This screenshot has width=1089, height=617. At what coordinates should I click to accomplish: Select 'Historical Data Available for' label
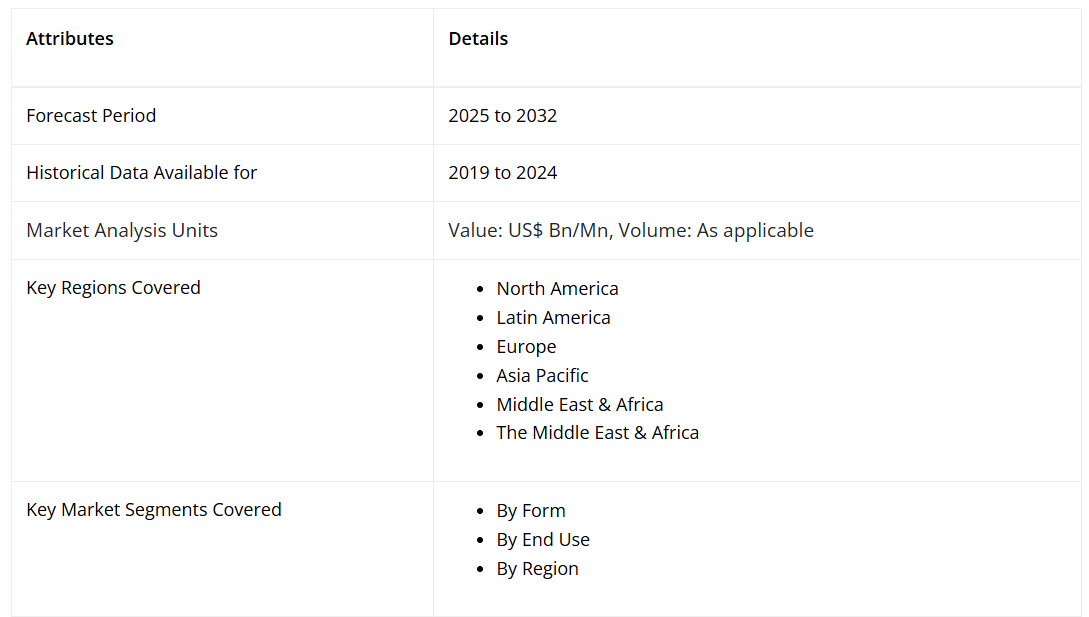click(x=141, y=173)
